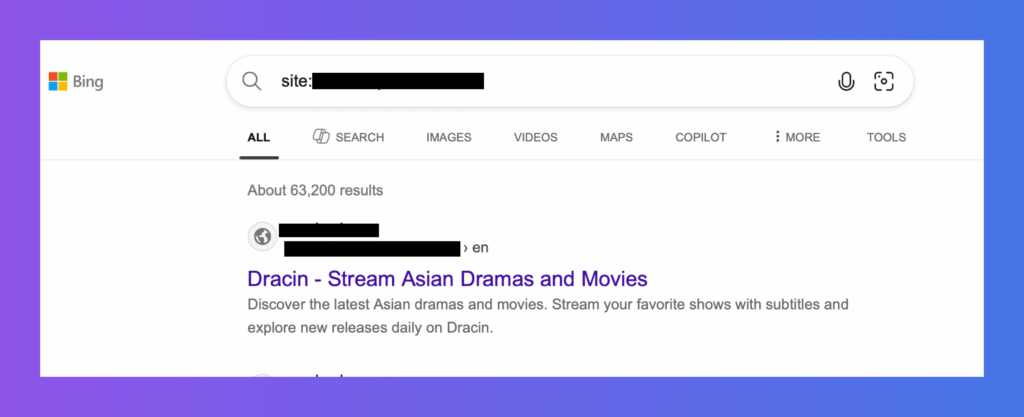
Task: Switch to the VIDEOS tab
Action: point(536,137)
